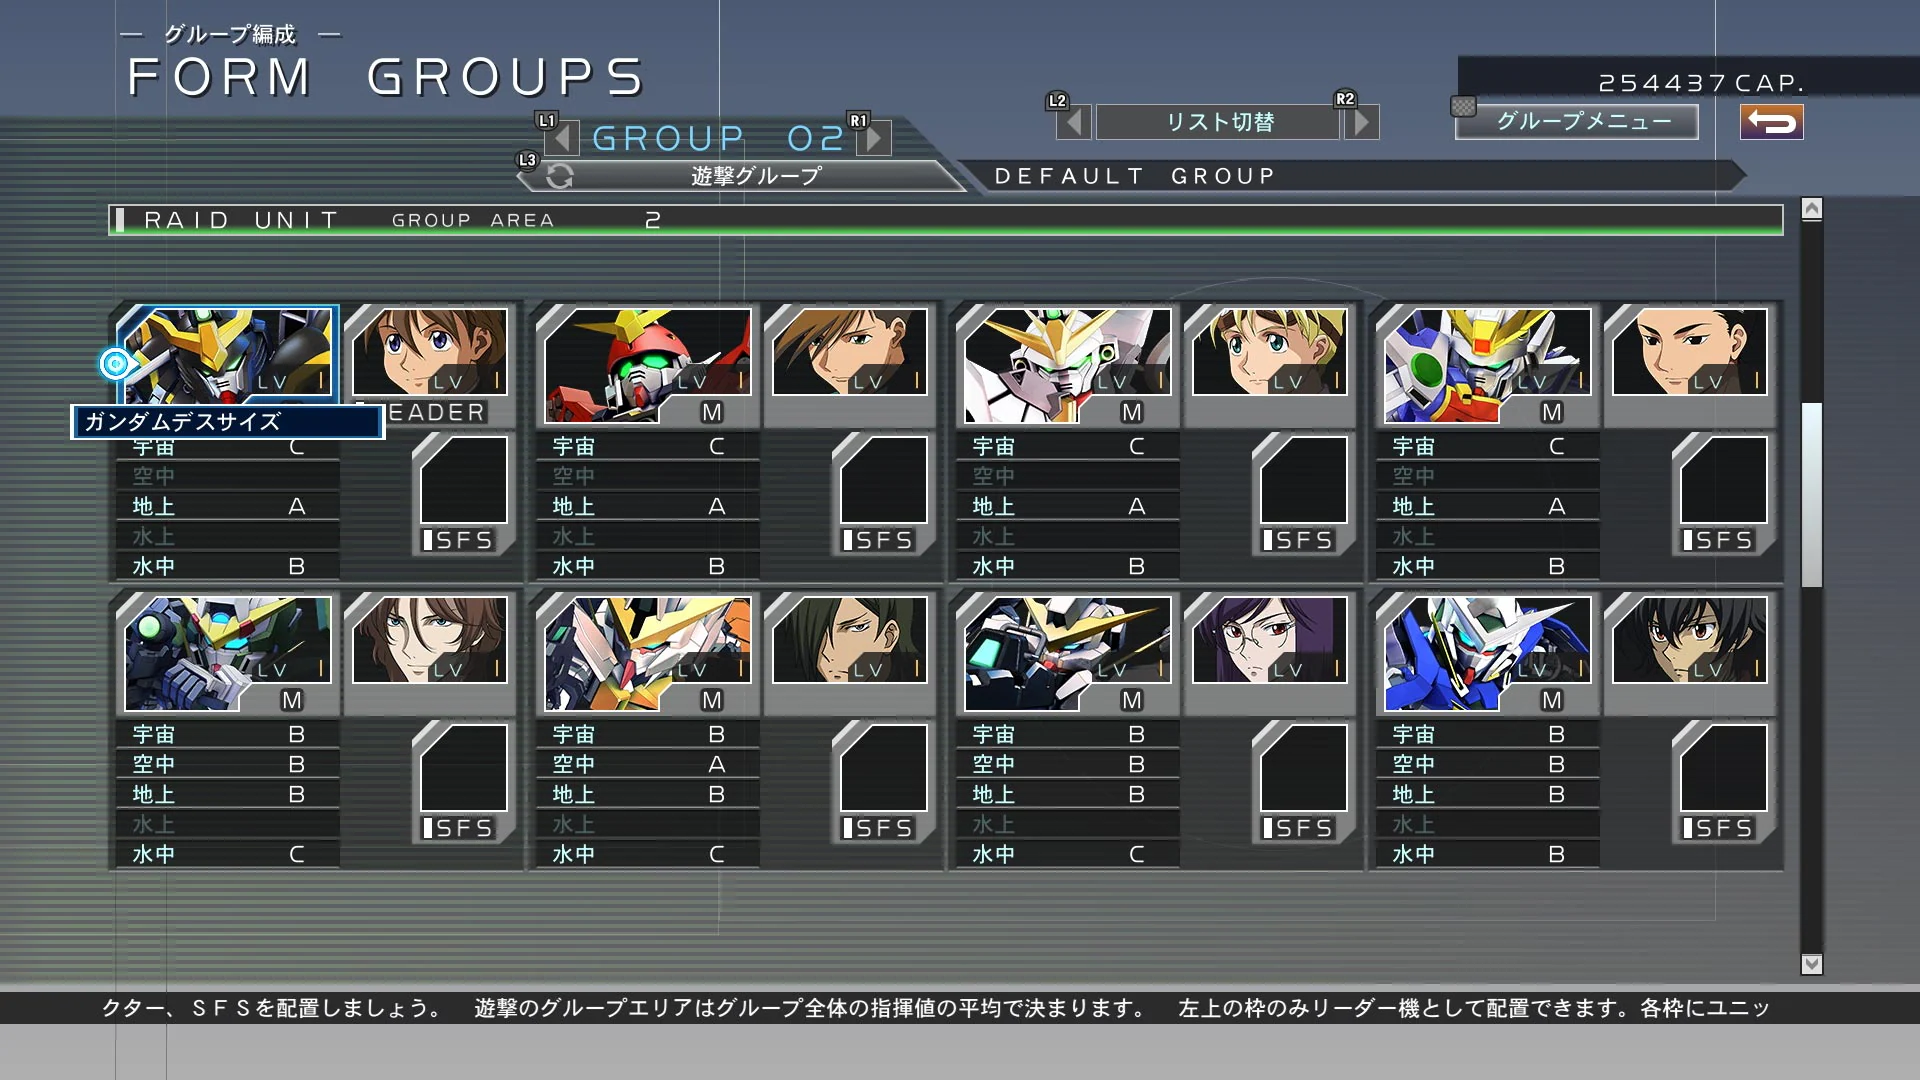Click the L3 stick icon near 遊撃グループ
1920x1080 pixels.
527,160
